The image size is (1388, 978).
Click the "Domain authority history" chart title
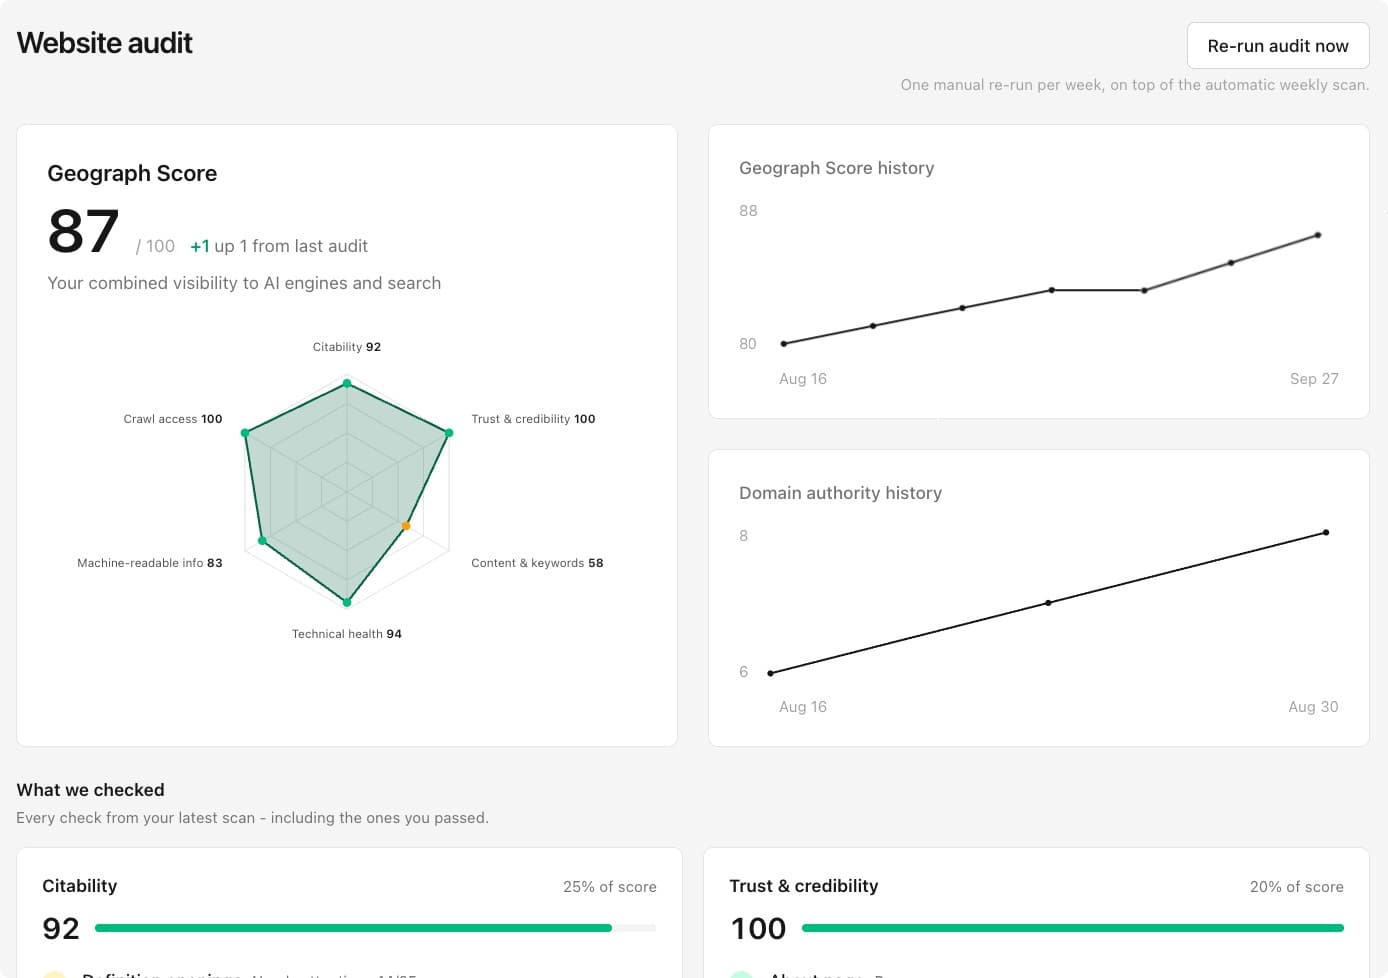(840, 493)
